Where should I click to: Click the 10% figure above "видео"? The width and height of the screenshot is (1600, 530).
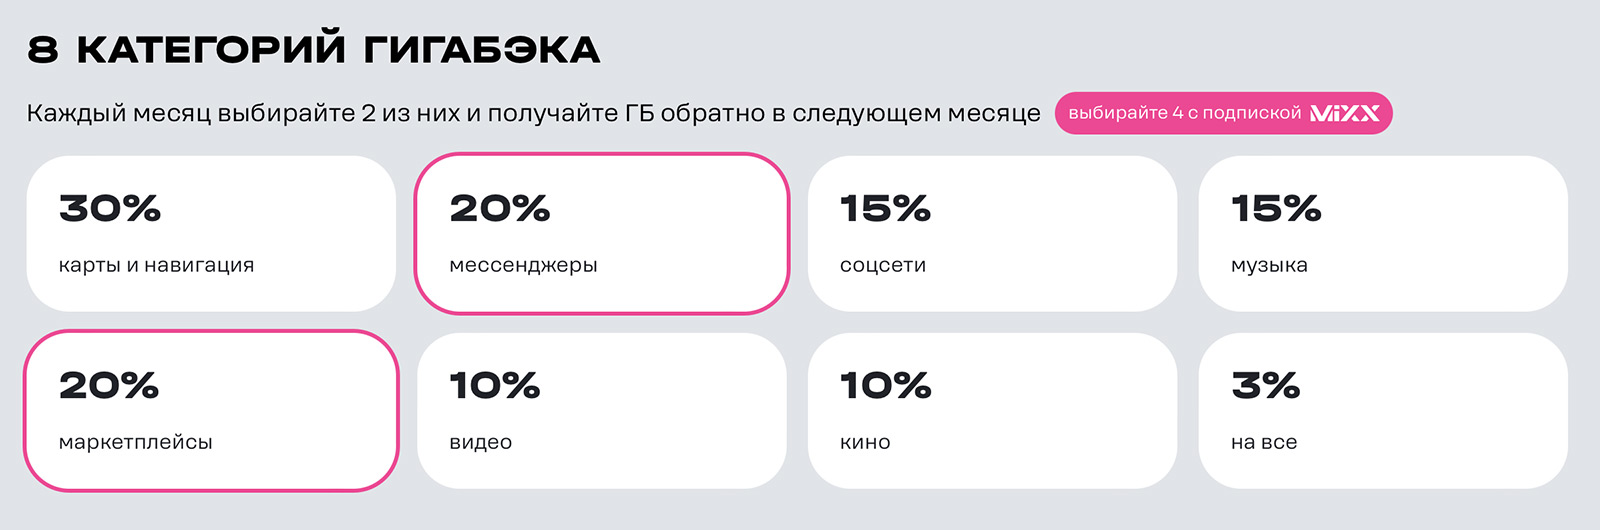click(x=495, y=385)
